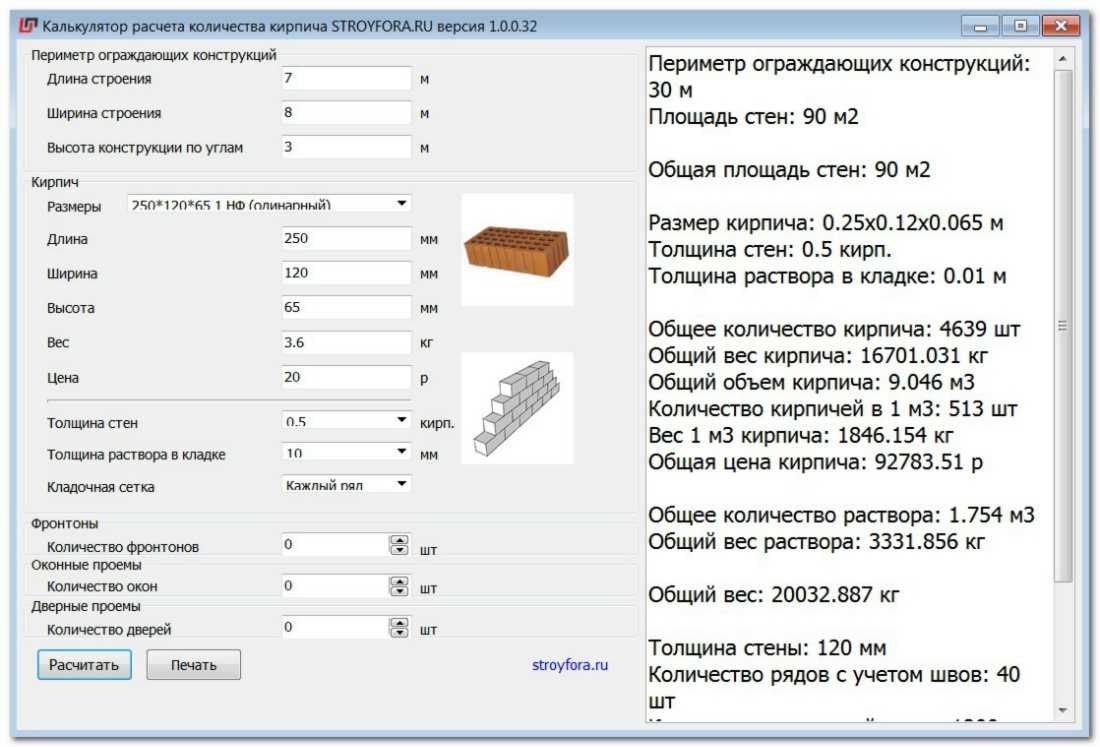The image size is (1100, 747).
Task: Click the results scrollbar down arrow
Action: pyautogui.click(x=1063, y=711)
